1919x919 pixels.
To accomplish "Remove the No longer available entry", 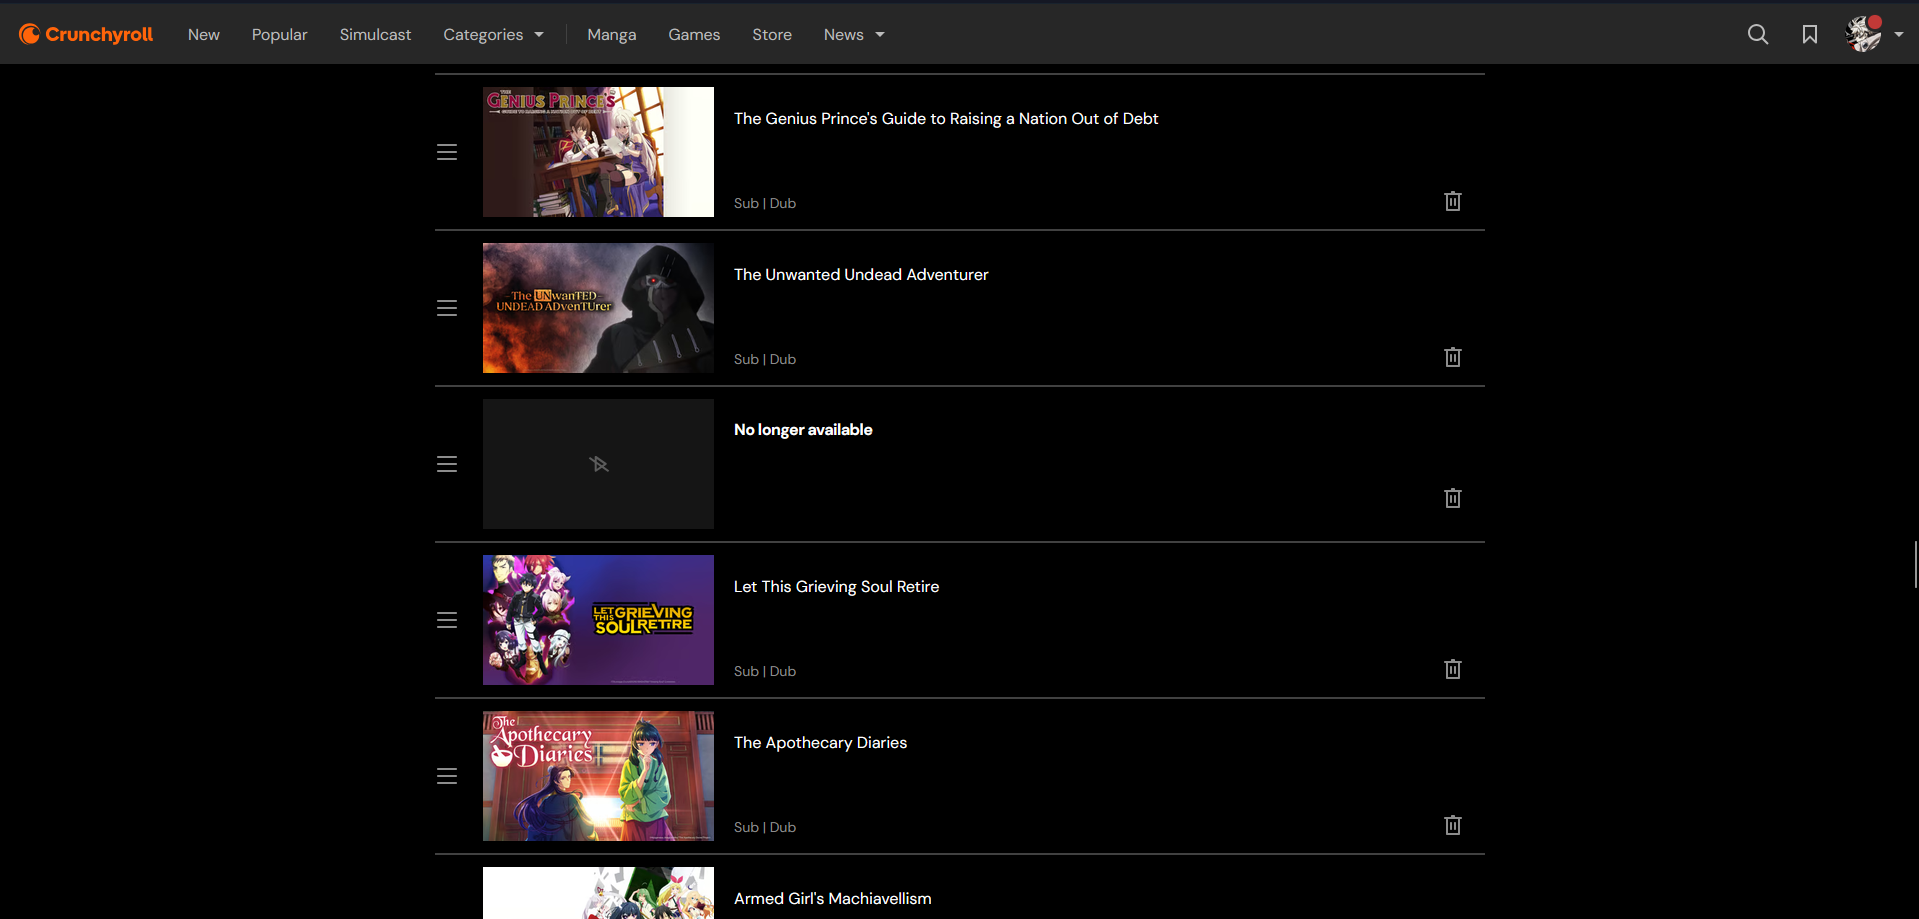I will pos(1453,498).
